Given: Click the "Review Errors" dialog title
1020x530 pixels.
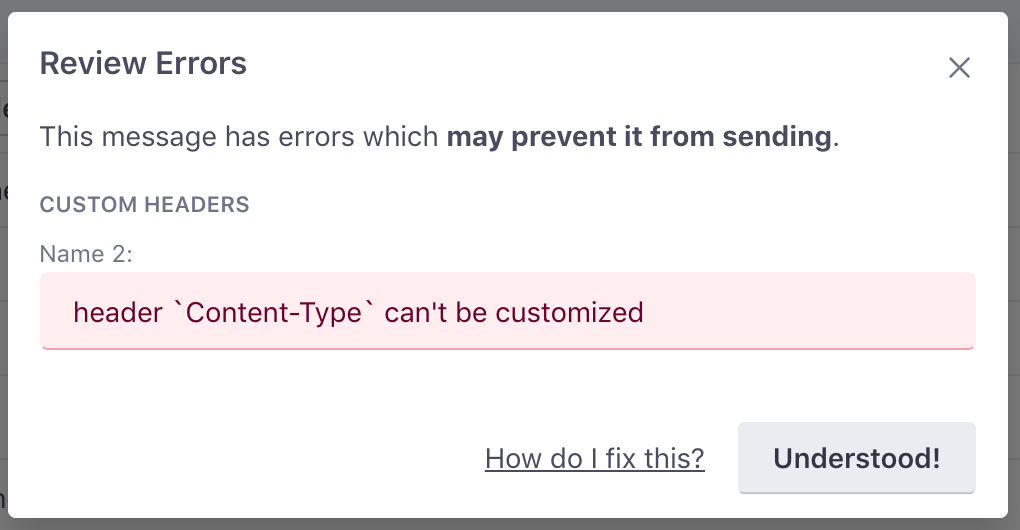Looking at the screenshot, I should [143, 64].
